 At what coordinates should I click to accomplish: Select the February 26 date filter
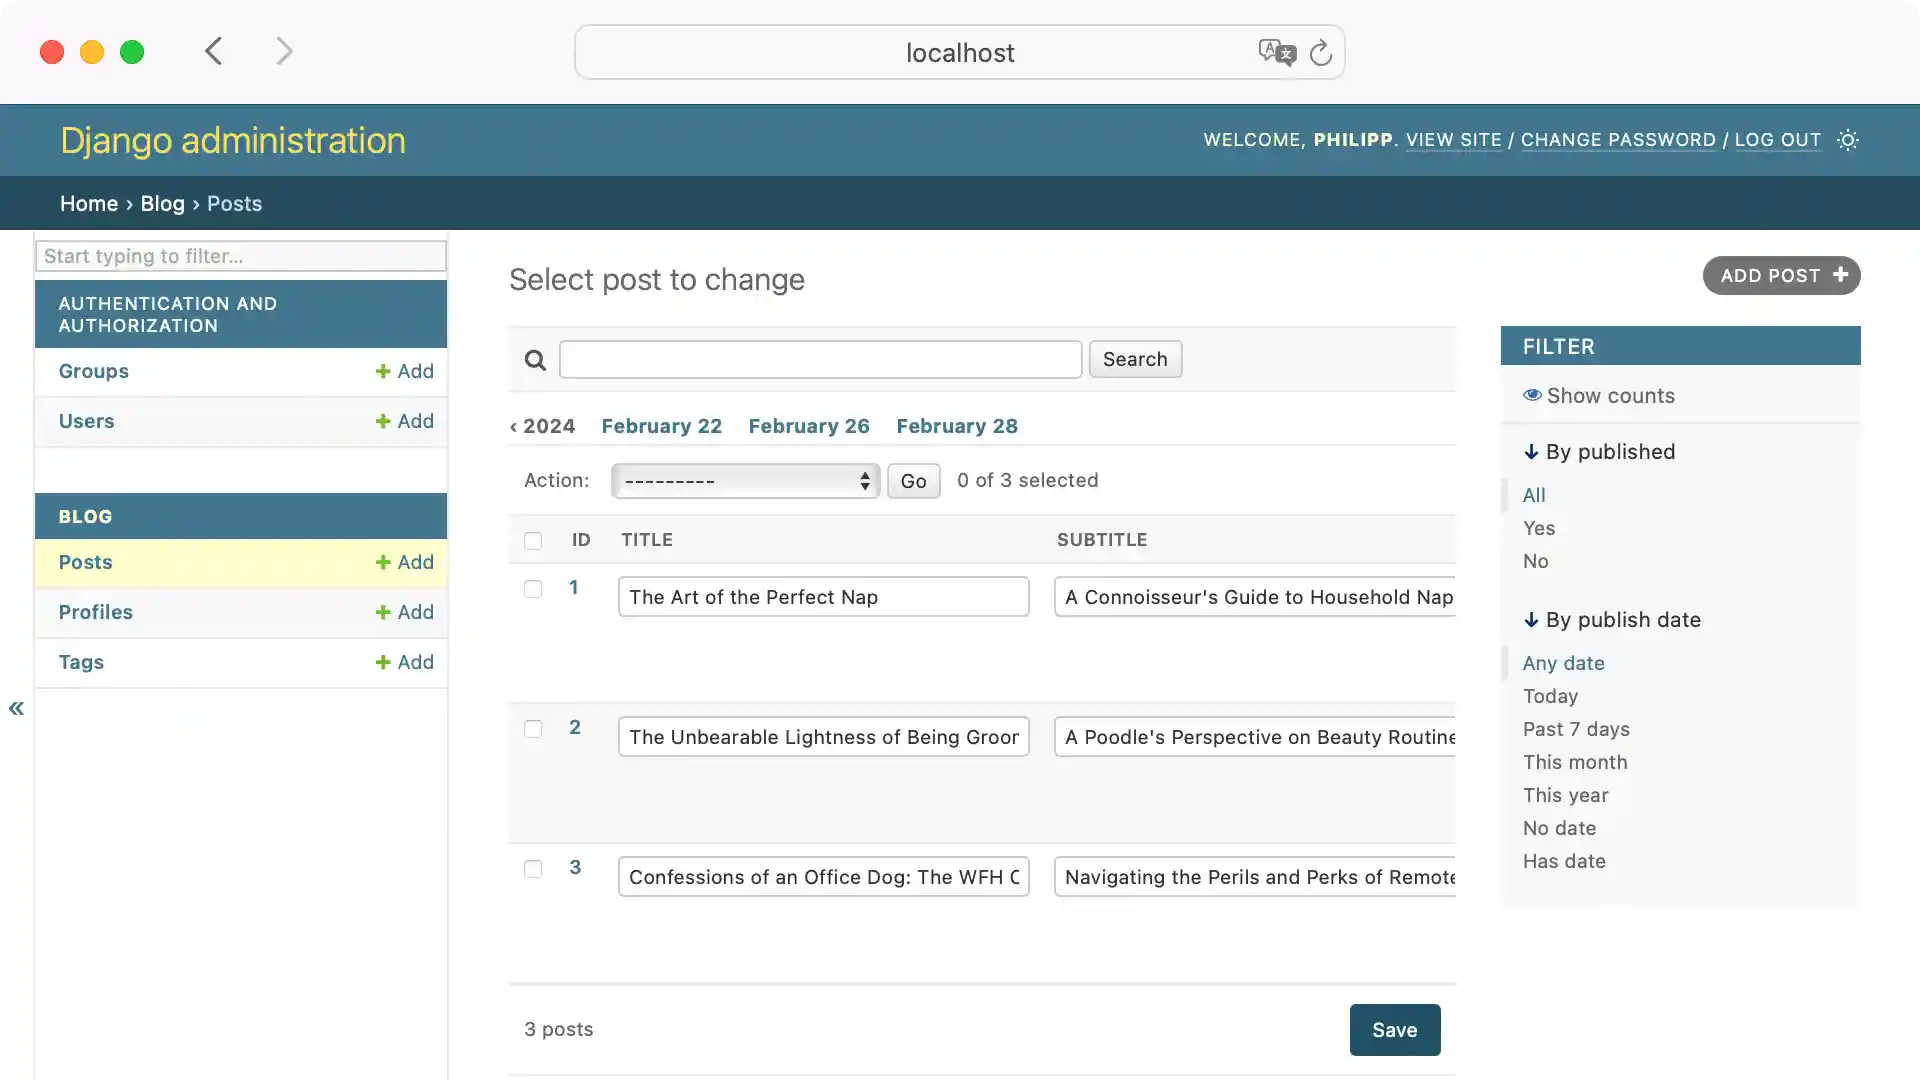(x=808, y=425)
